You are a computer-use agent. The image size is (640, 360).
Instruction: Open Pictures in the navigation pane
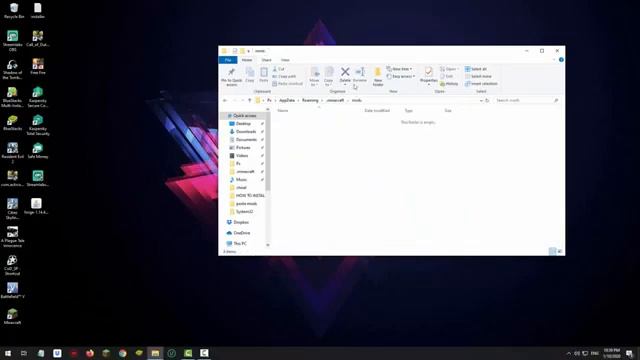click(244, 148)
